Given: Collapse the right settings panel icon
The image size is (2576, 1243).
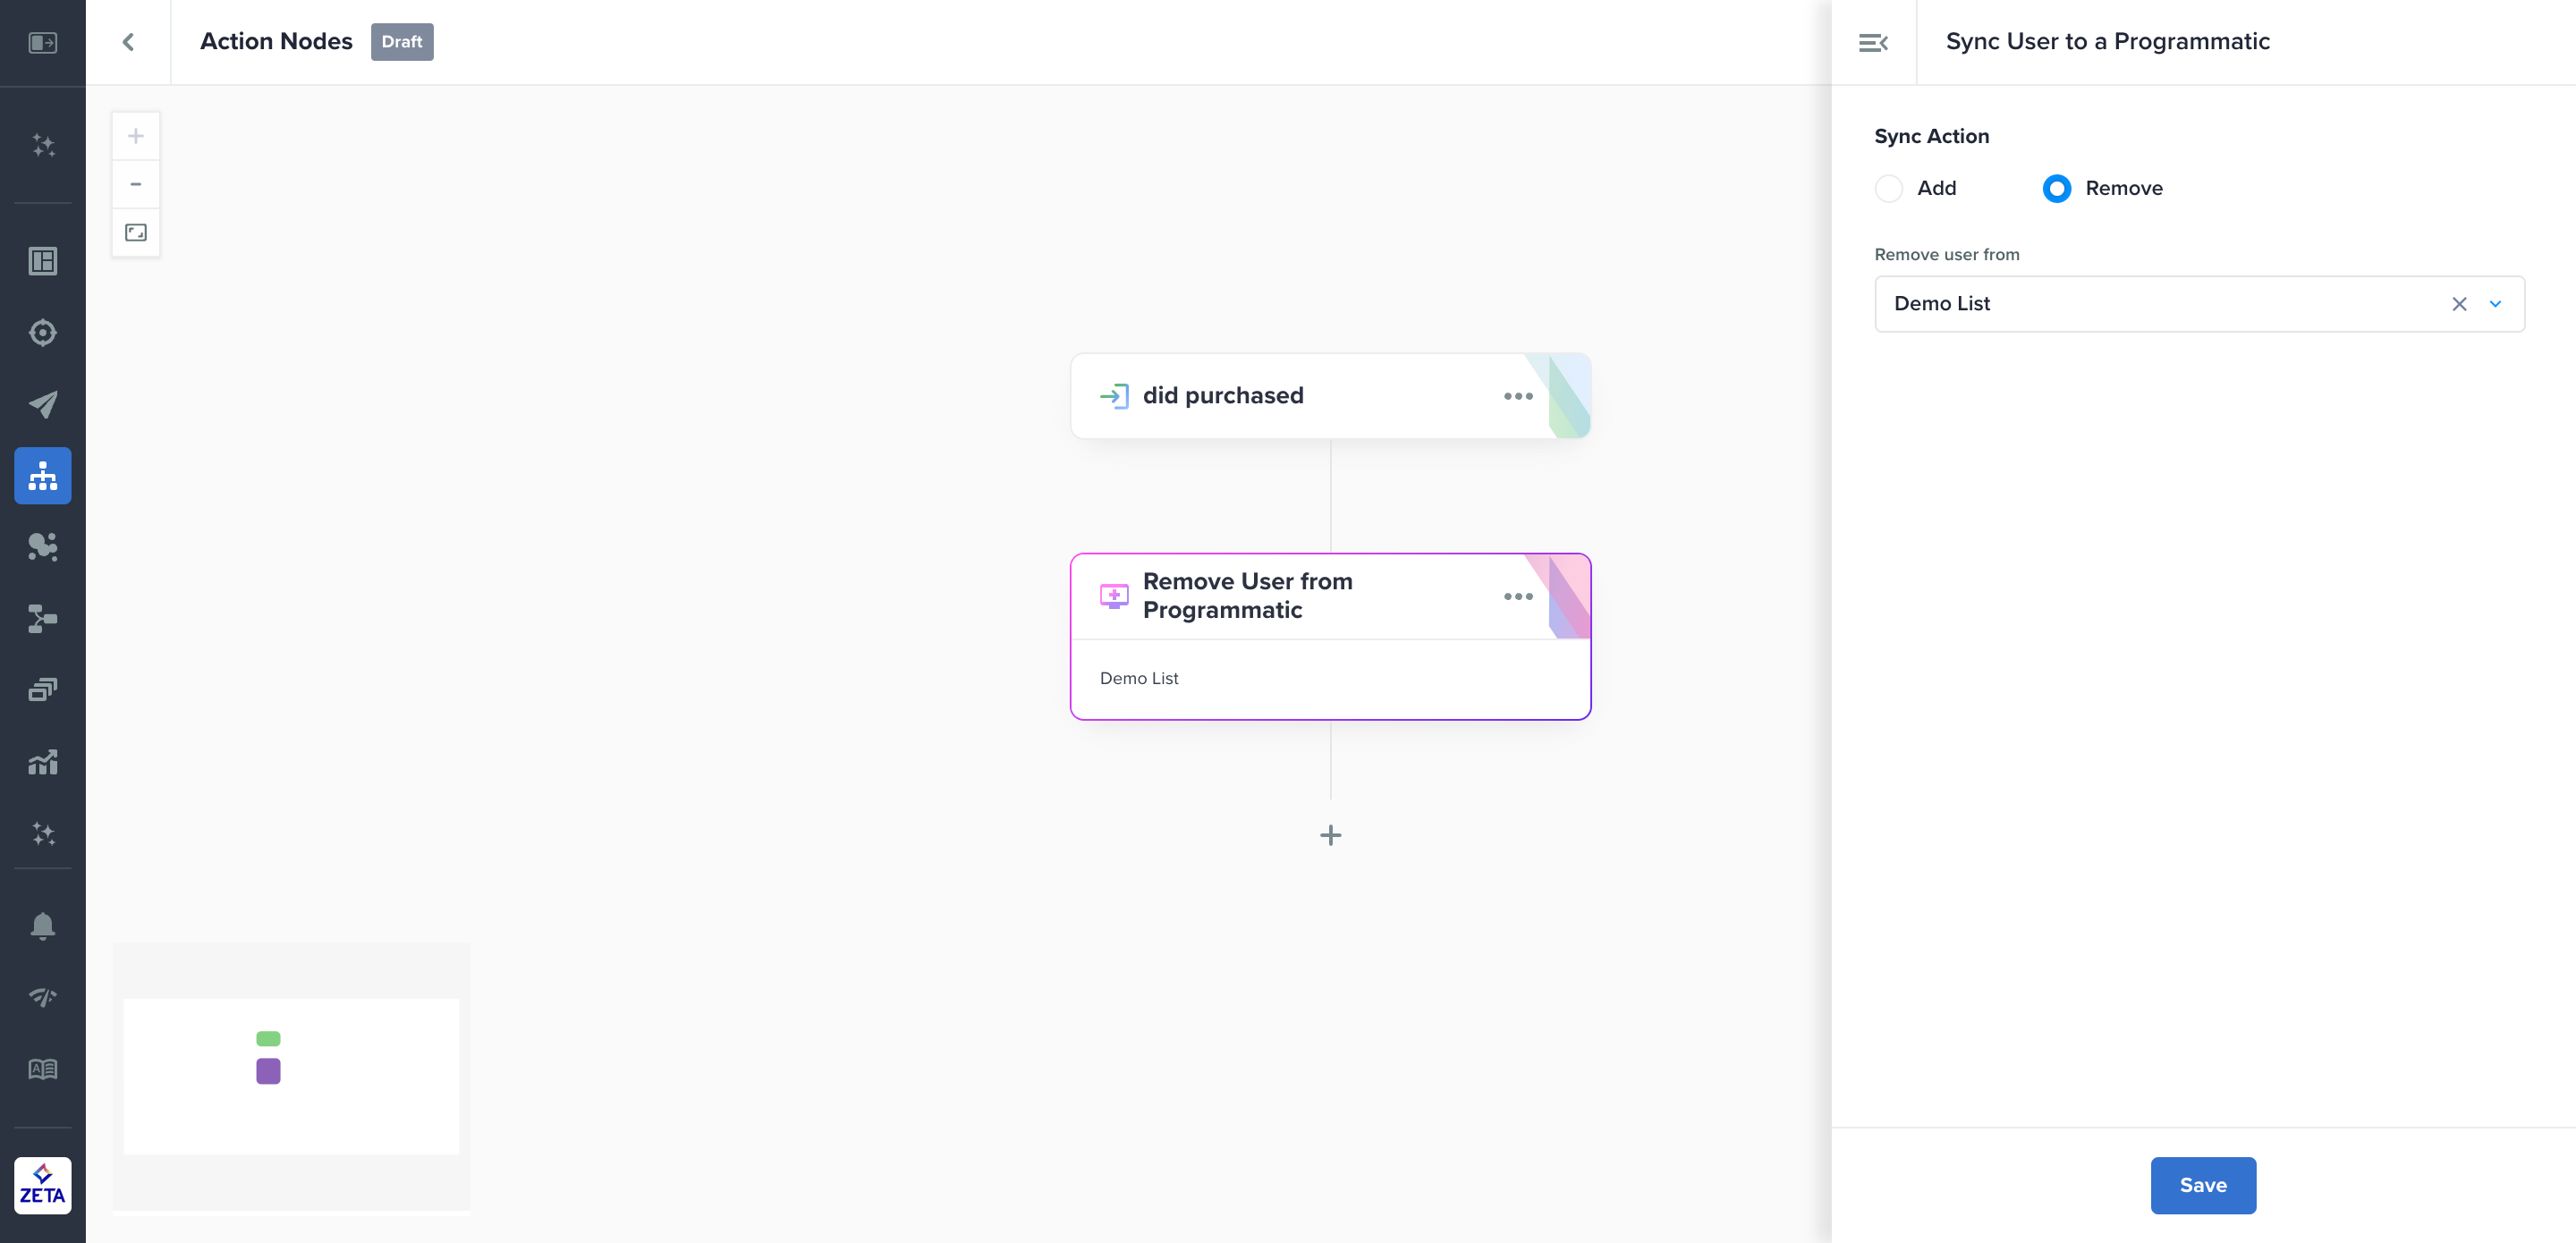Looking at the screenshot, I should pyautogui.click(x=1873, y=42).
